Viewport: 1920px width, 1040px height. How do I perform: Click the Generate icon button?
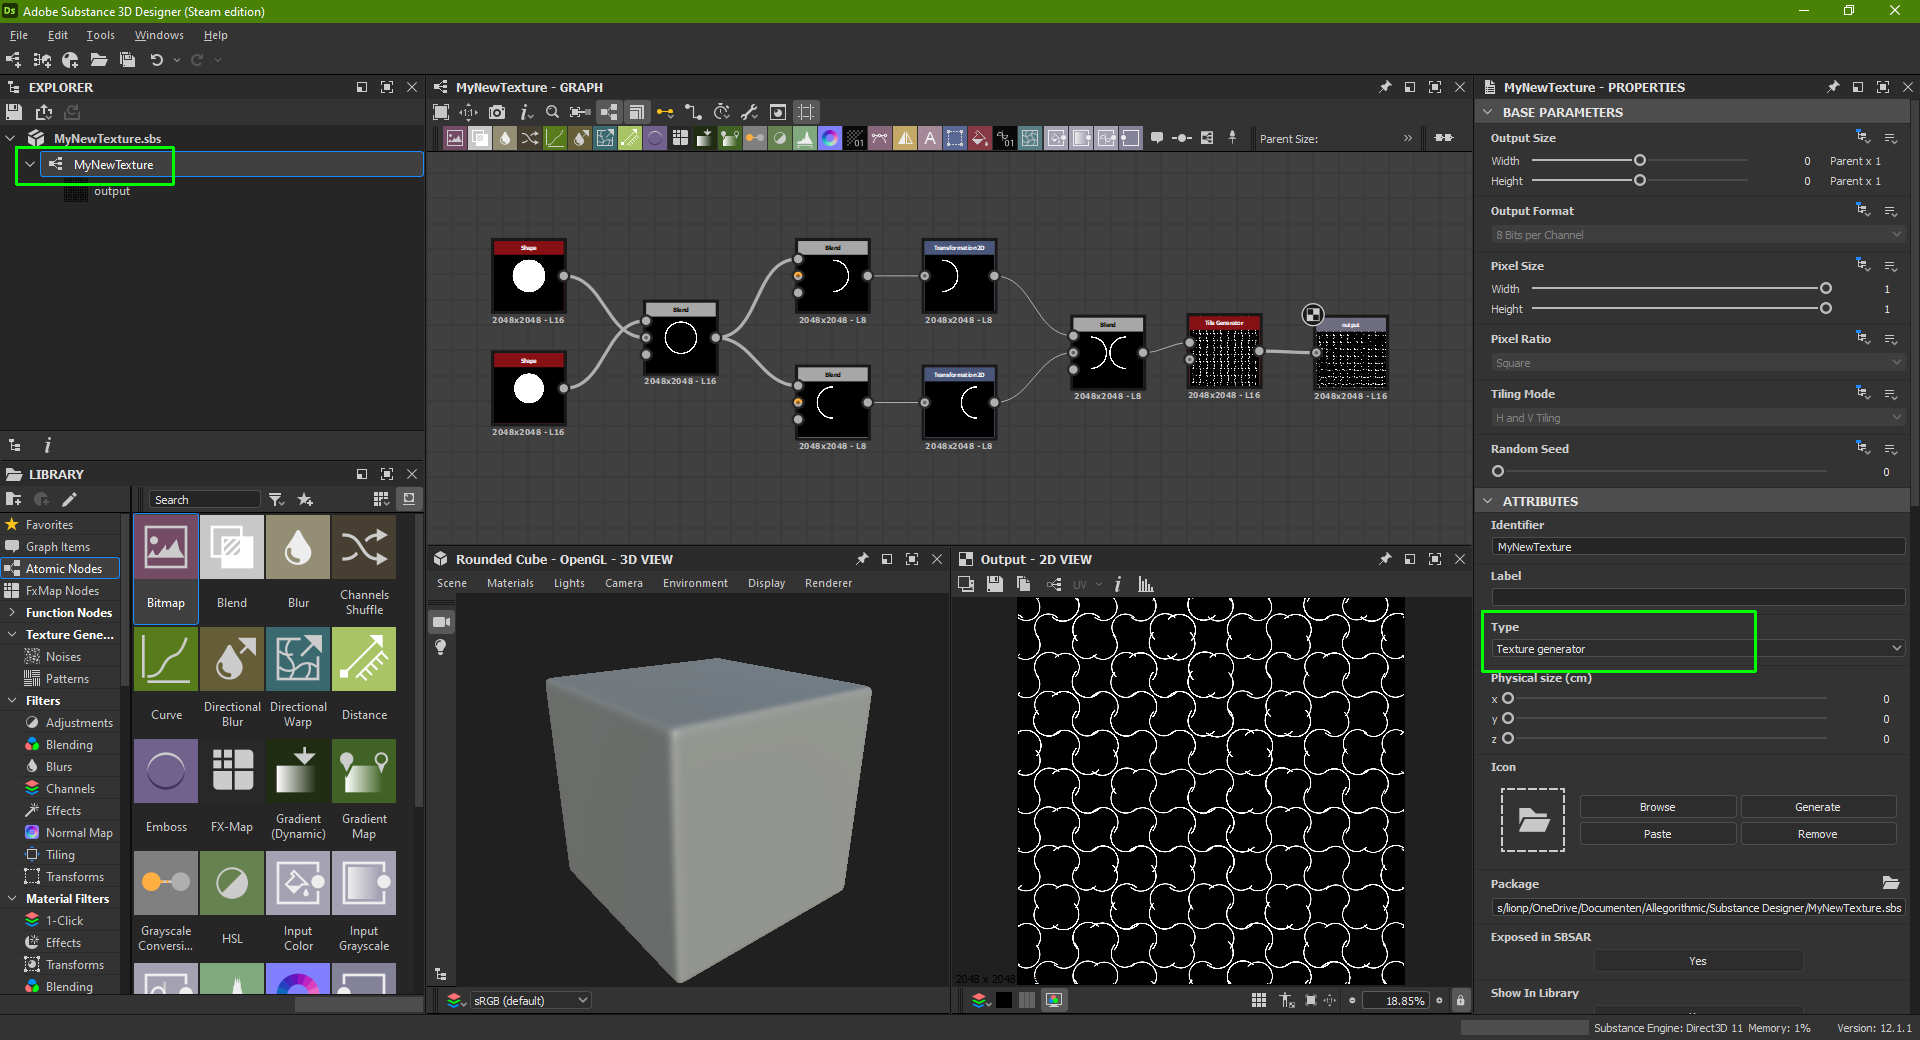pos(1817,807)
